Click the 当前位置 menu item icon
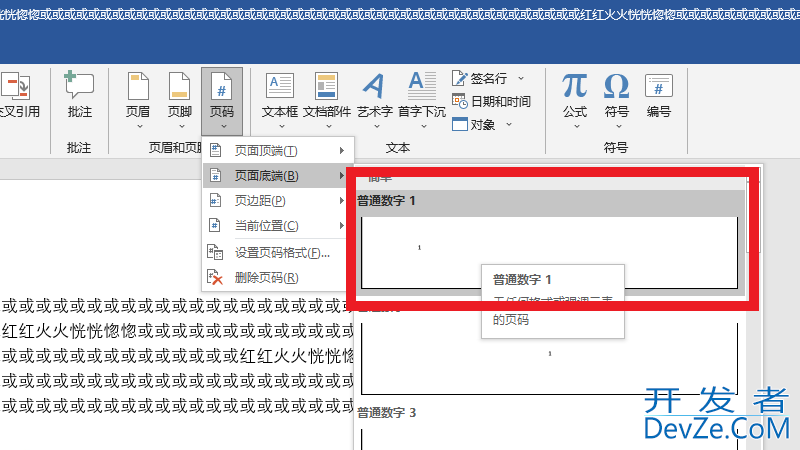The width and height of the screenshot is (800, 450). tap(215, 226)
